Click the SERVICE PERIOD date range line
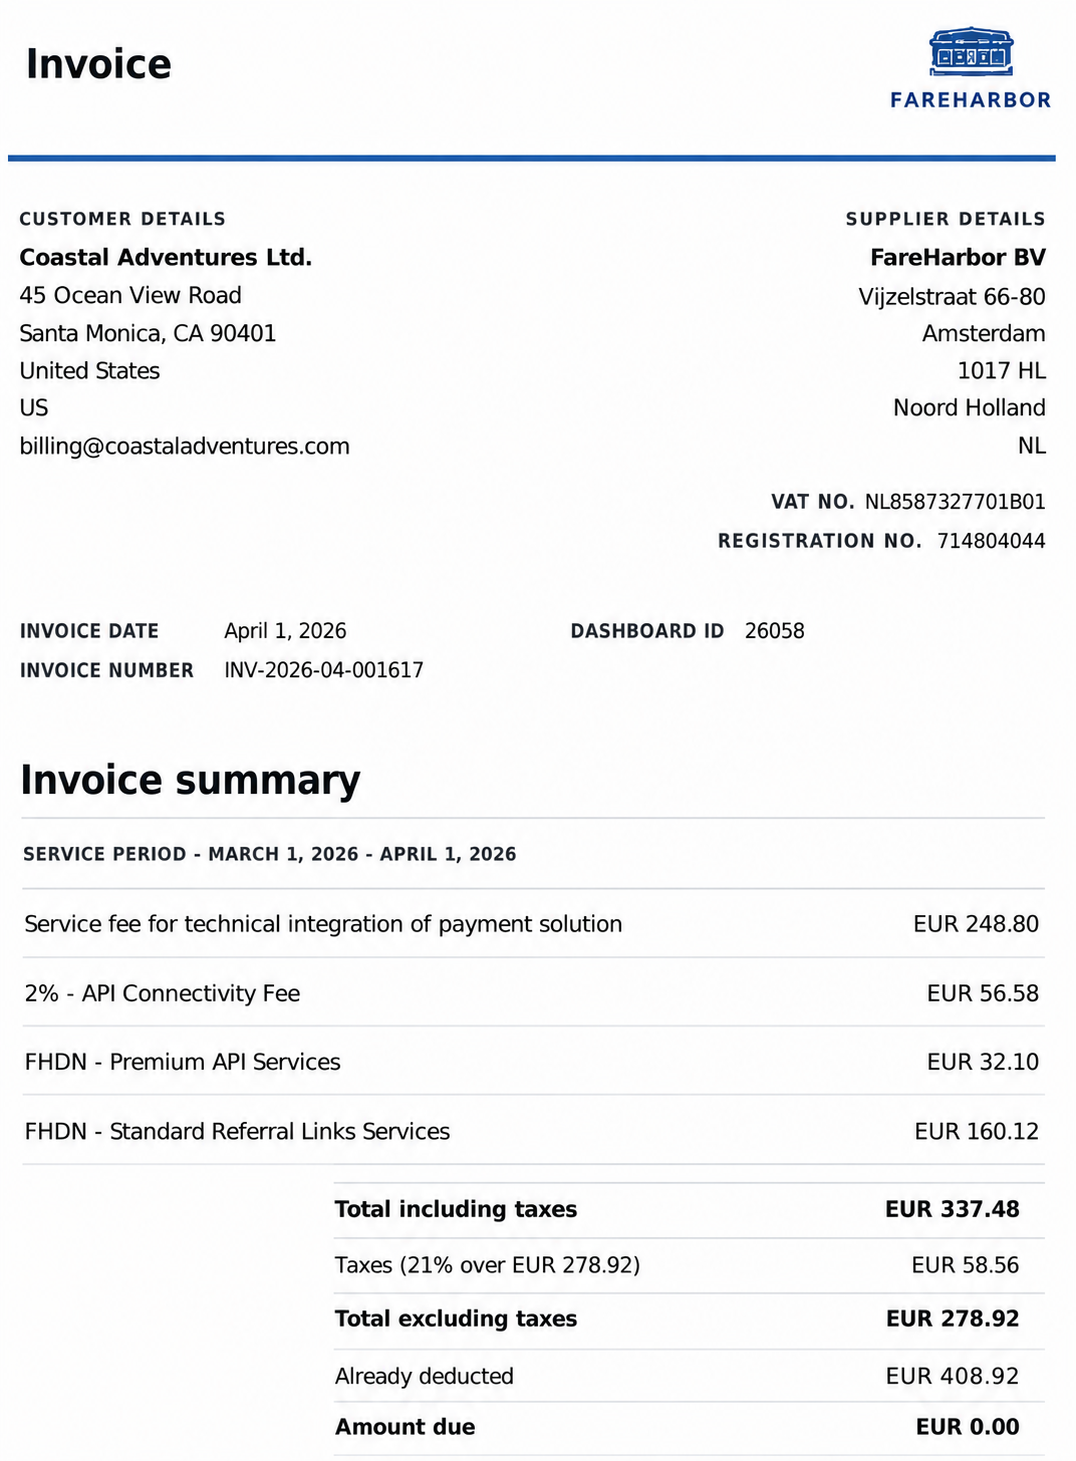 pyautogui.click(x=270, y=854)
